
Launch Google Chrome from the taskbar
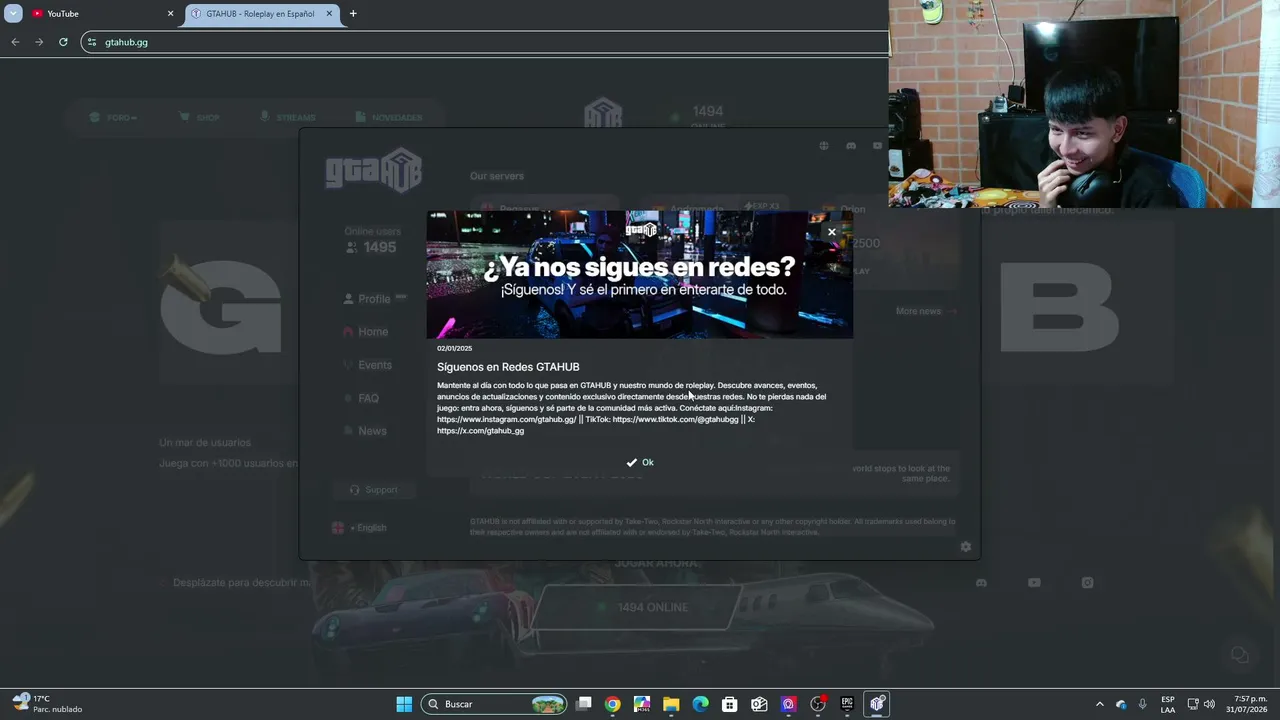point(613,704)
